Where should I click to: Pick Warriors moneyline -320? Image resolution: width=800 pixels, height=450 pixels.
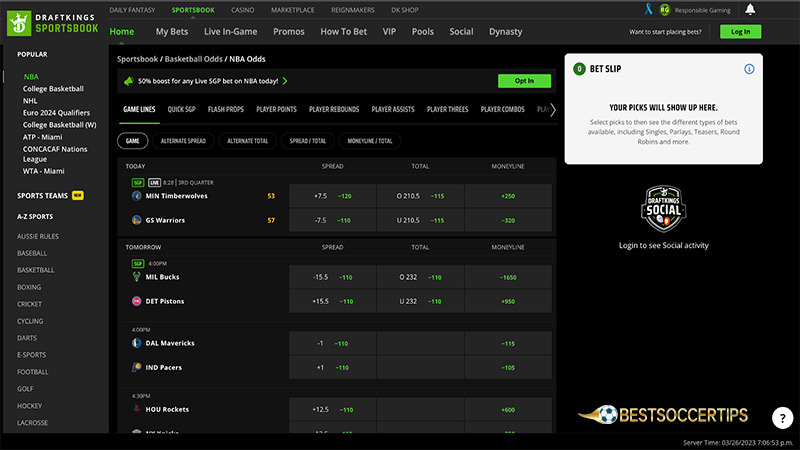point(508,220)
